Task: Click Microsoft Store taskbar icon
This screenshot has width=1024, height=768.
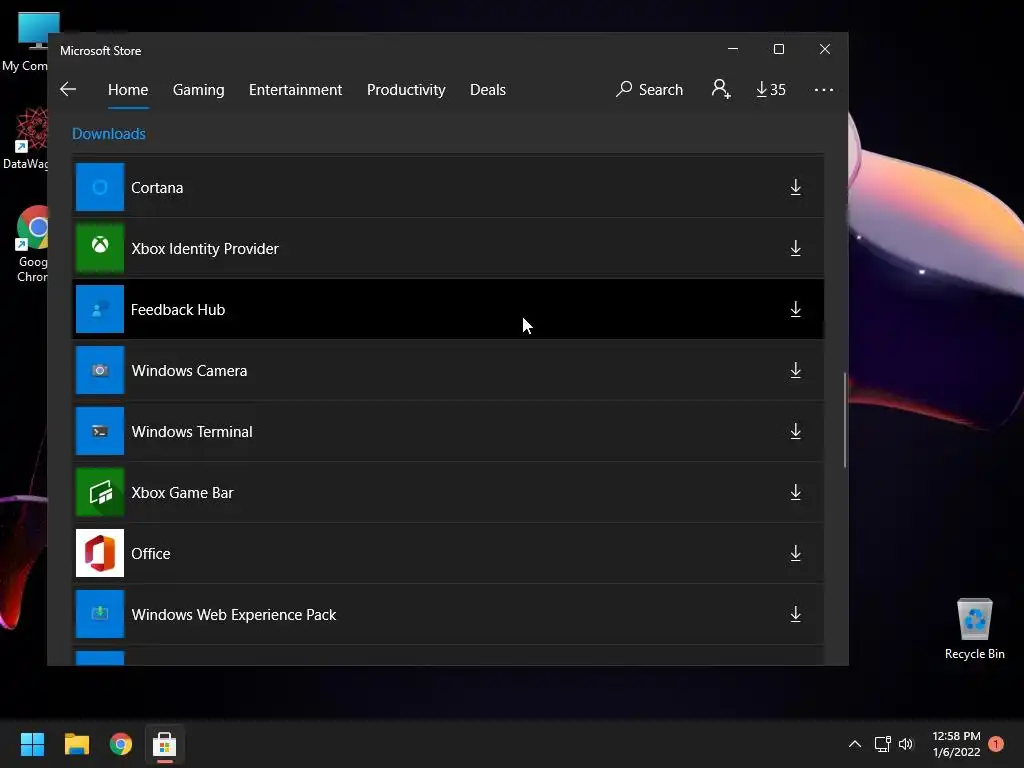Action: point(165,744)
